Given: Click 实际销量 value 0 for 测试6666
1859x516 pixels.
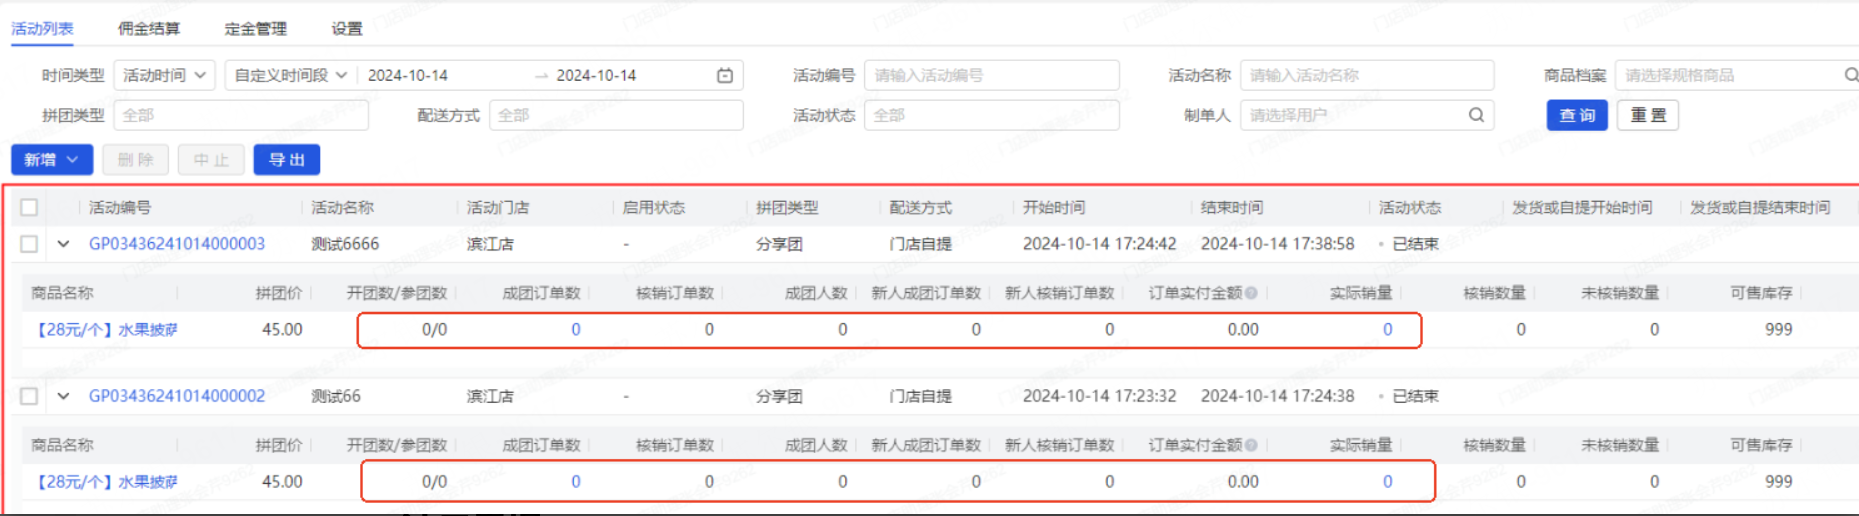Looking at the screenshot, I should coord(1387,329).
